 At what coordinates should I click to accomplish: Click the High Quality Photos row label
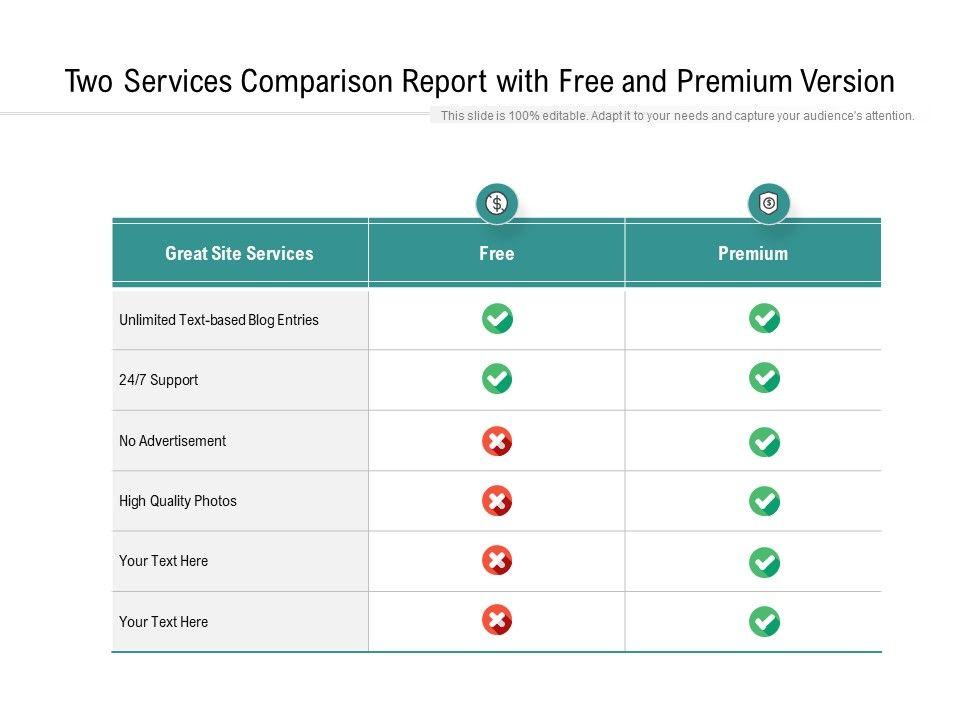point(178,501)
